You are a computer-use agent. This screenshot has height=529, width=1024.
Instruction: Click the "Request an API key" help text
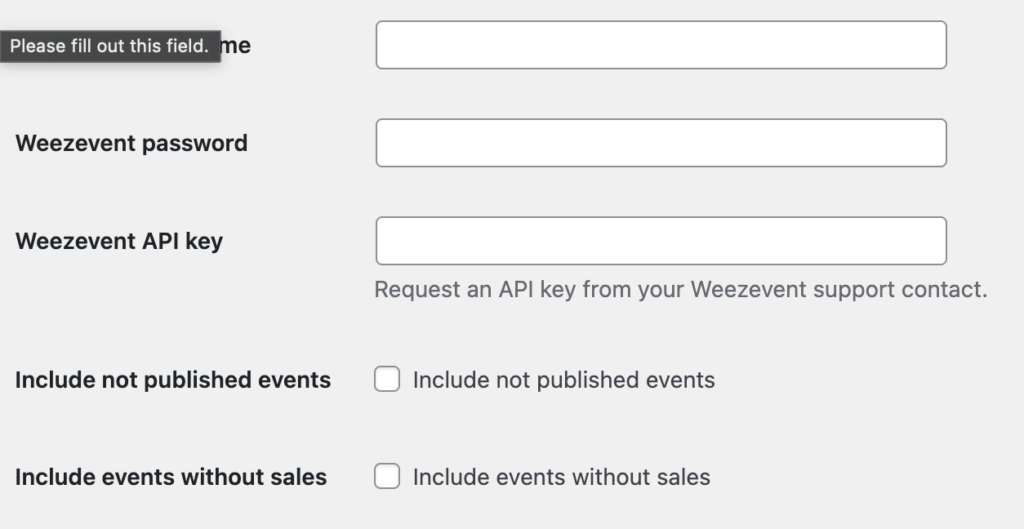[x=680, y=290]
